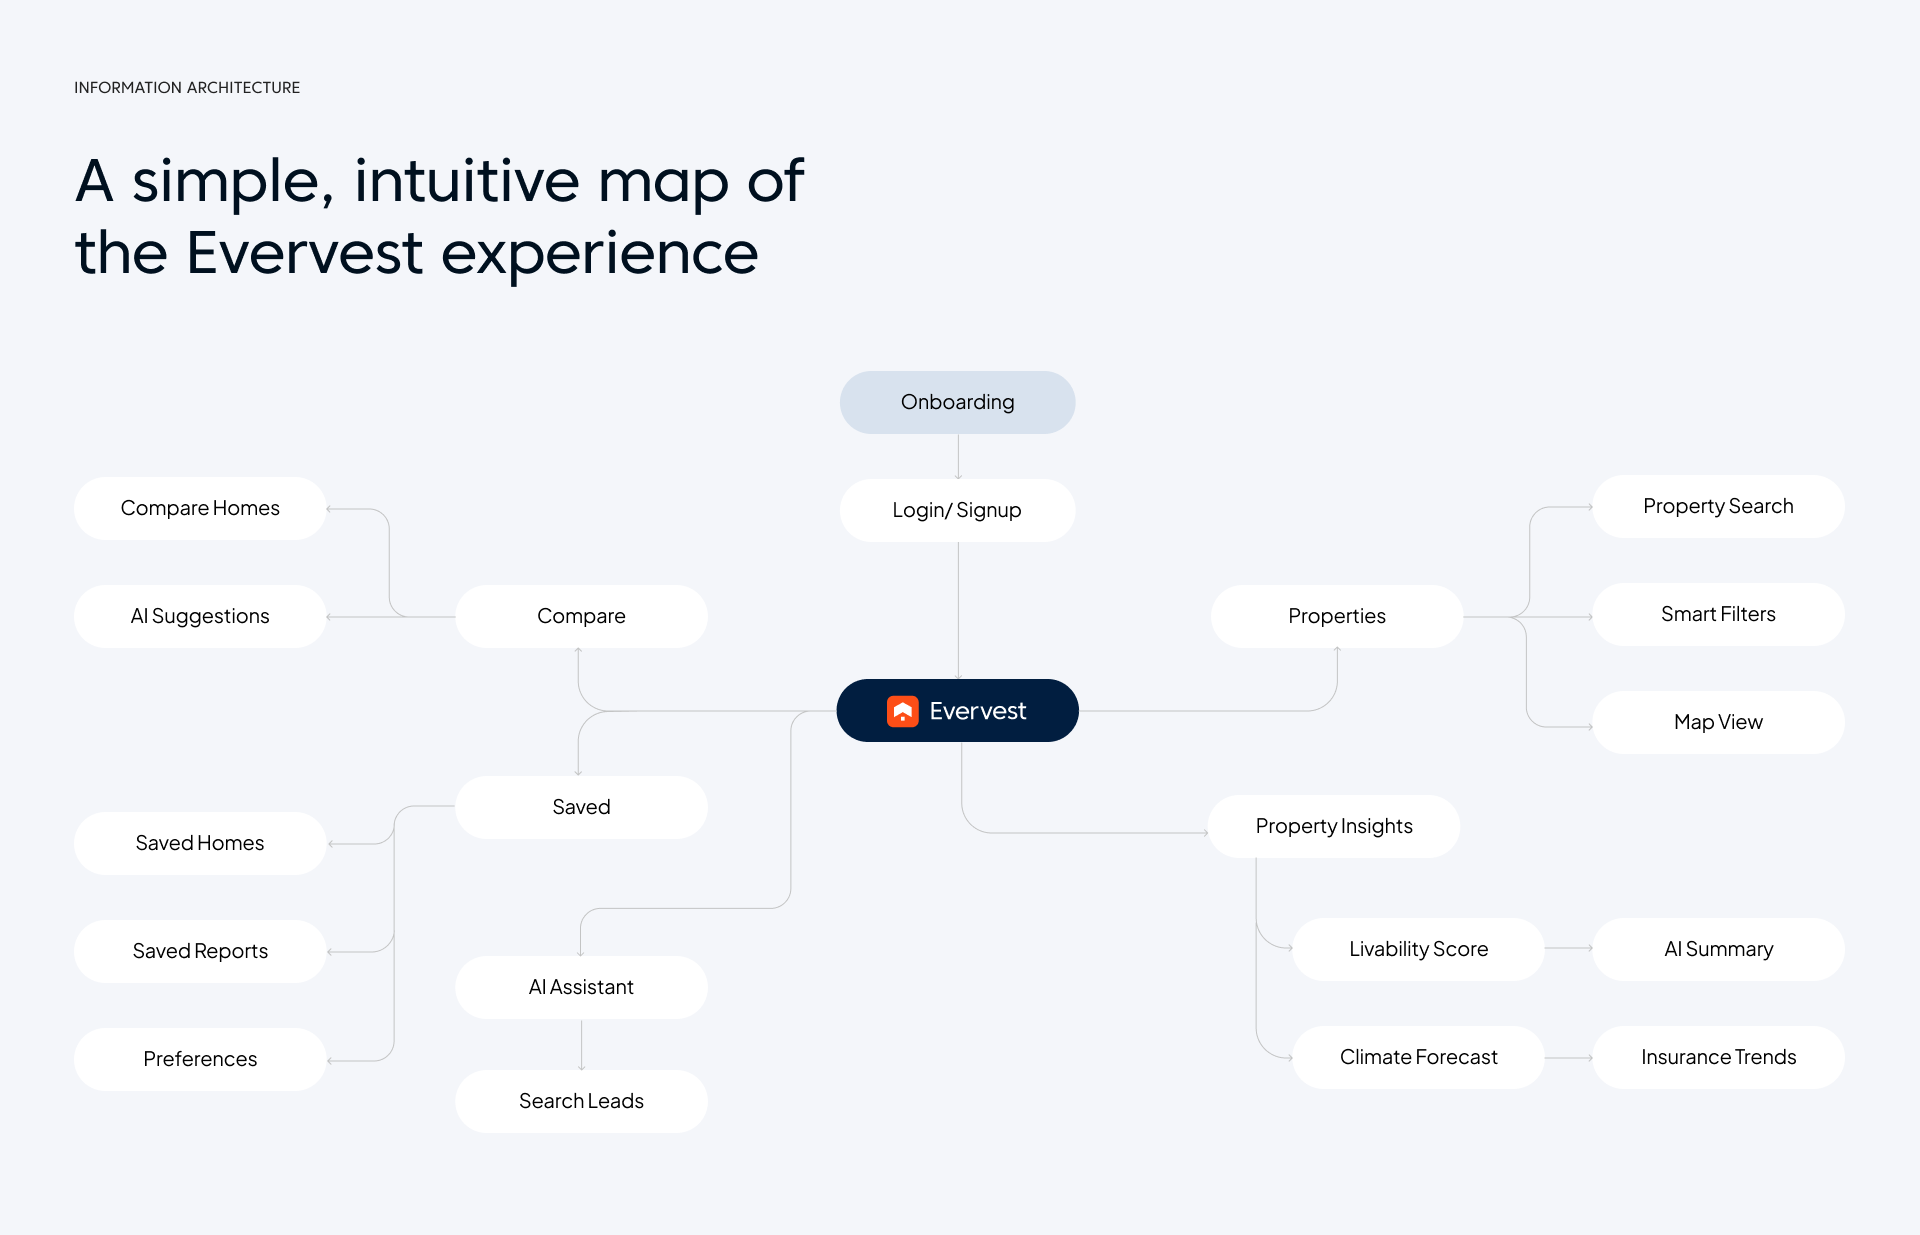Select the Climate Forecast node
Screen dimensions: 1920x1235
[1418, 1057]
